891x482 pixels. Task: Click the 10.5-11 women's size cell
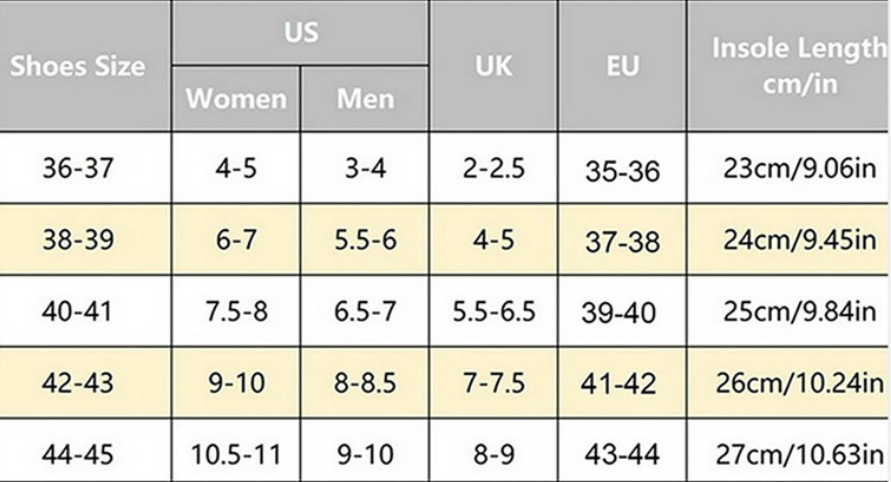click(236, 455)
